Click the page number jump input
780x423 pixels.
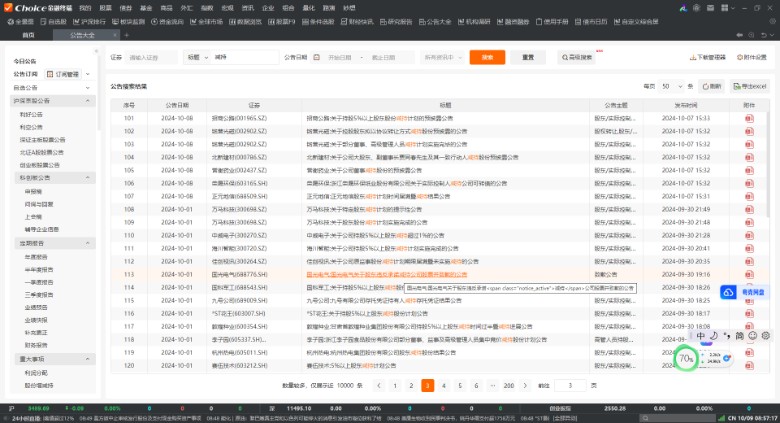(x=571, y=385)
